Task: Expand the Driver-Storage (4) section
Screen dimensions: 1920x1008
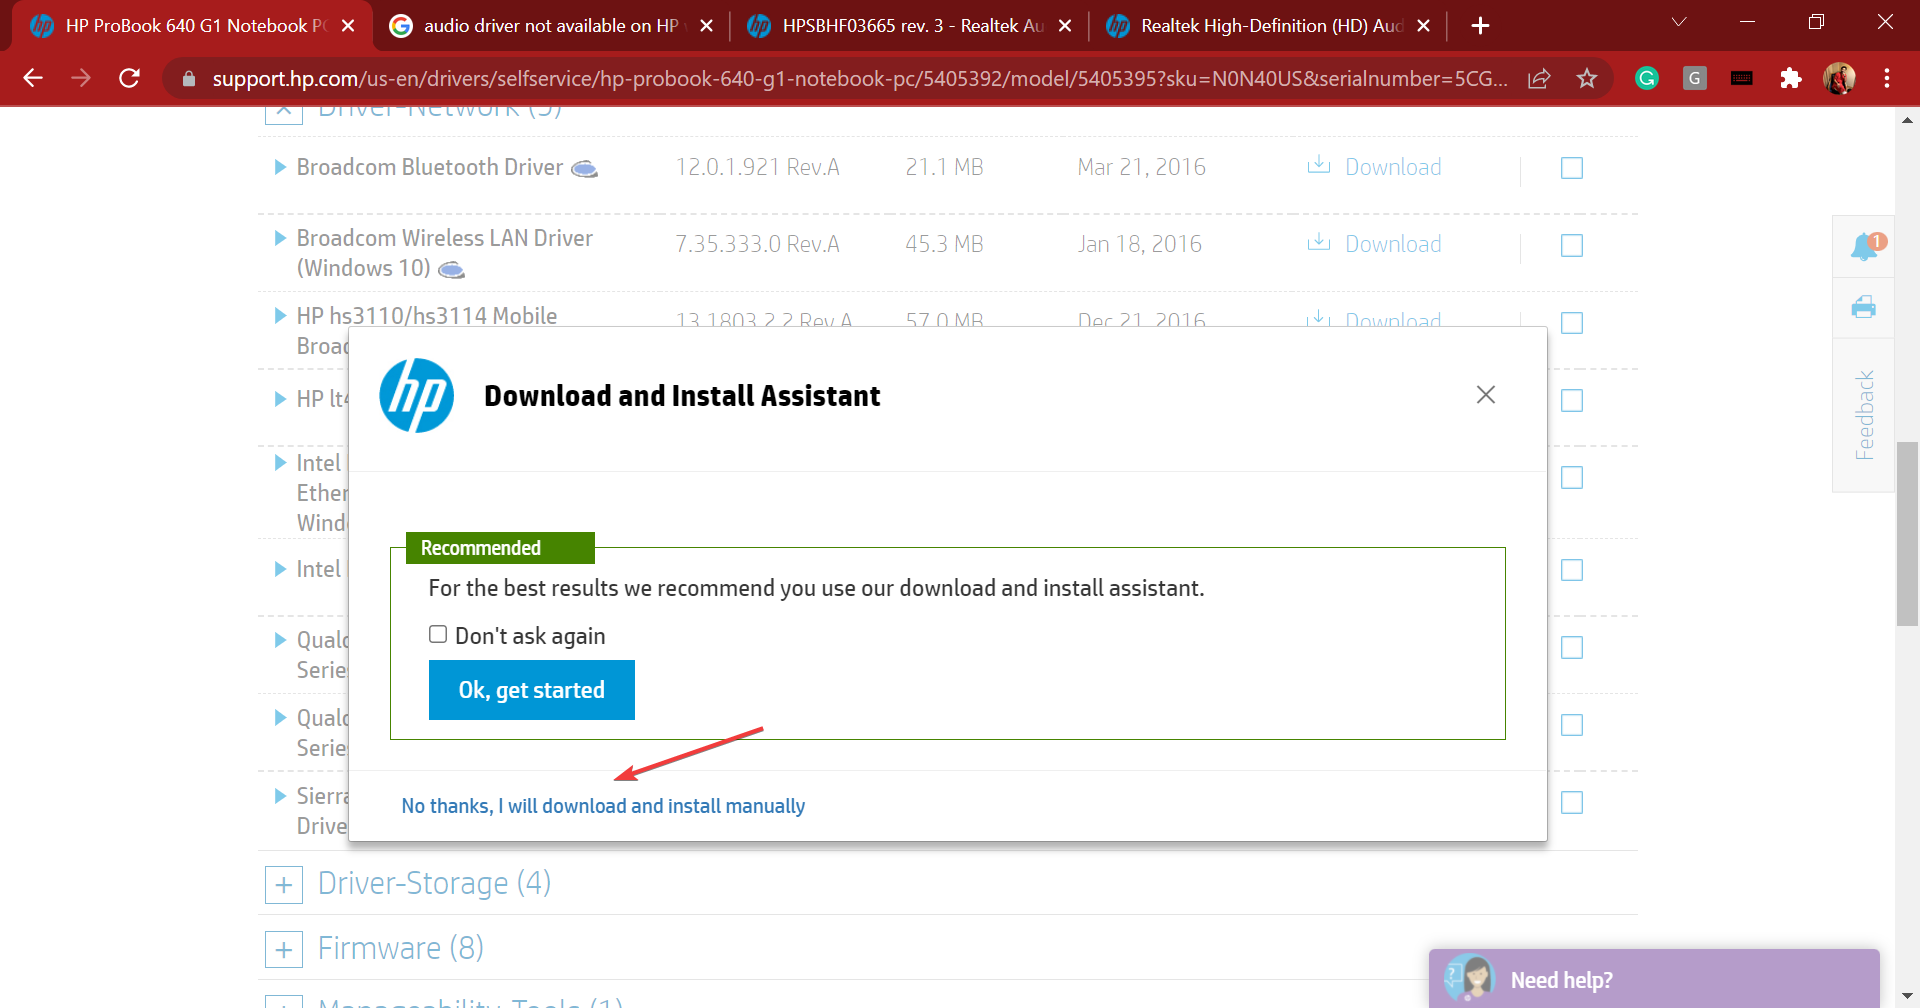Action: (x=284, y=885)
